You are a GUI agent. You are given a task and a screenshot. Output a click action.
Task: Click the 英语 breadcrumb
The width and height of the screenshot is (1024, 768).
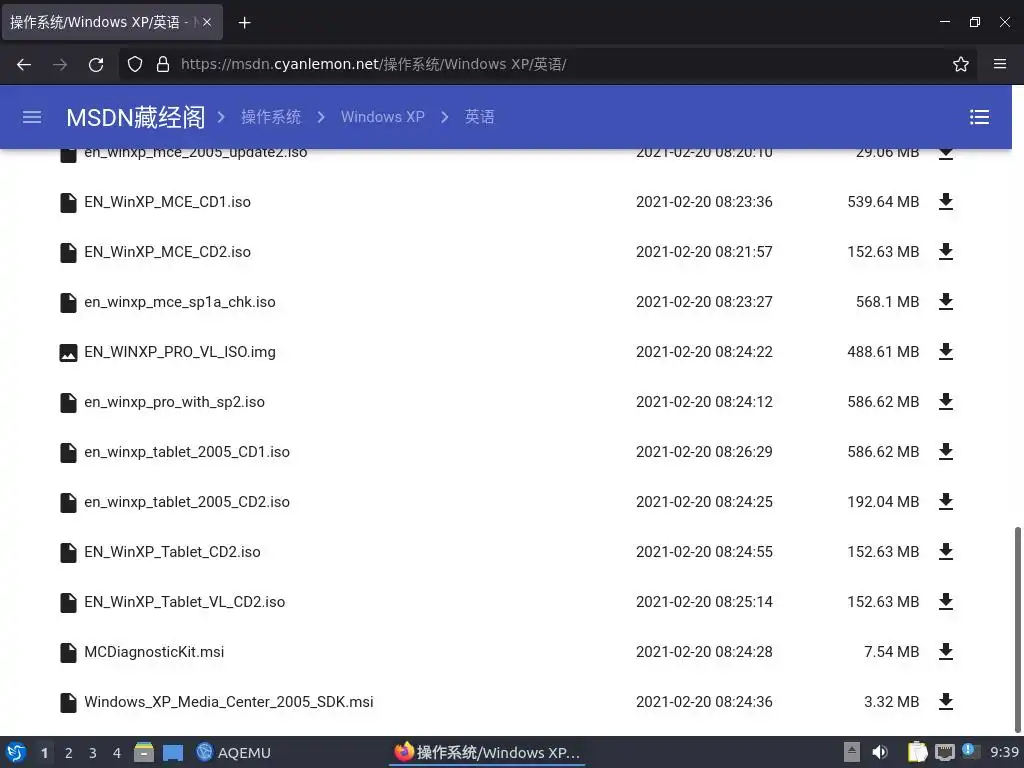[479, 117]
